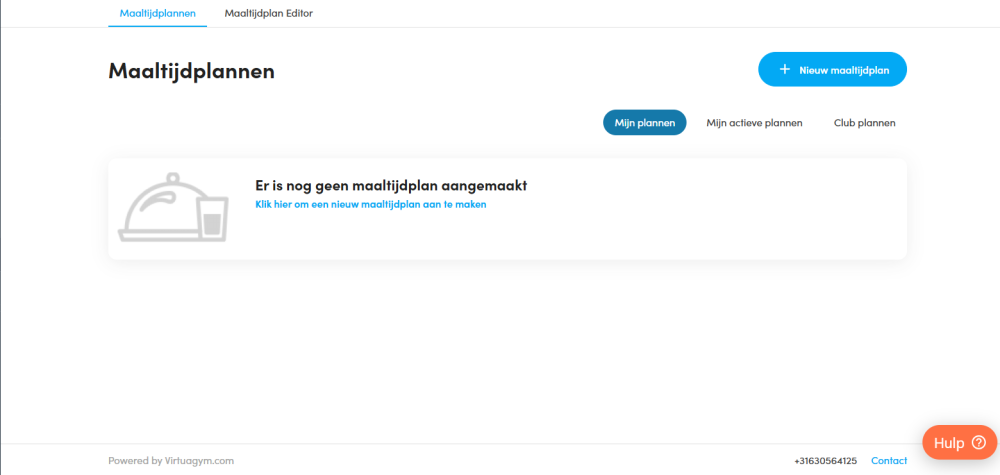
Task: Click phone number +31630564125
Action: tap(826, 460)
